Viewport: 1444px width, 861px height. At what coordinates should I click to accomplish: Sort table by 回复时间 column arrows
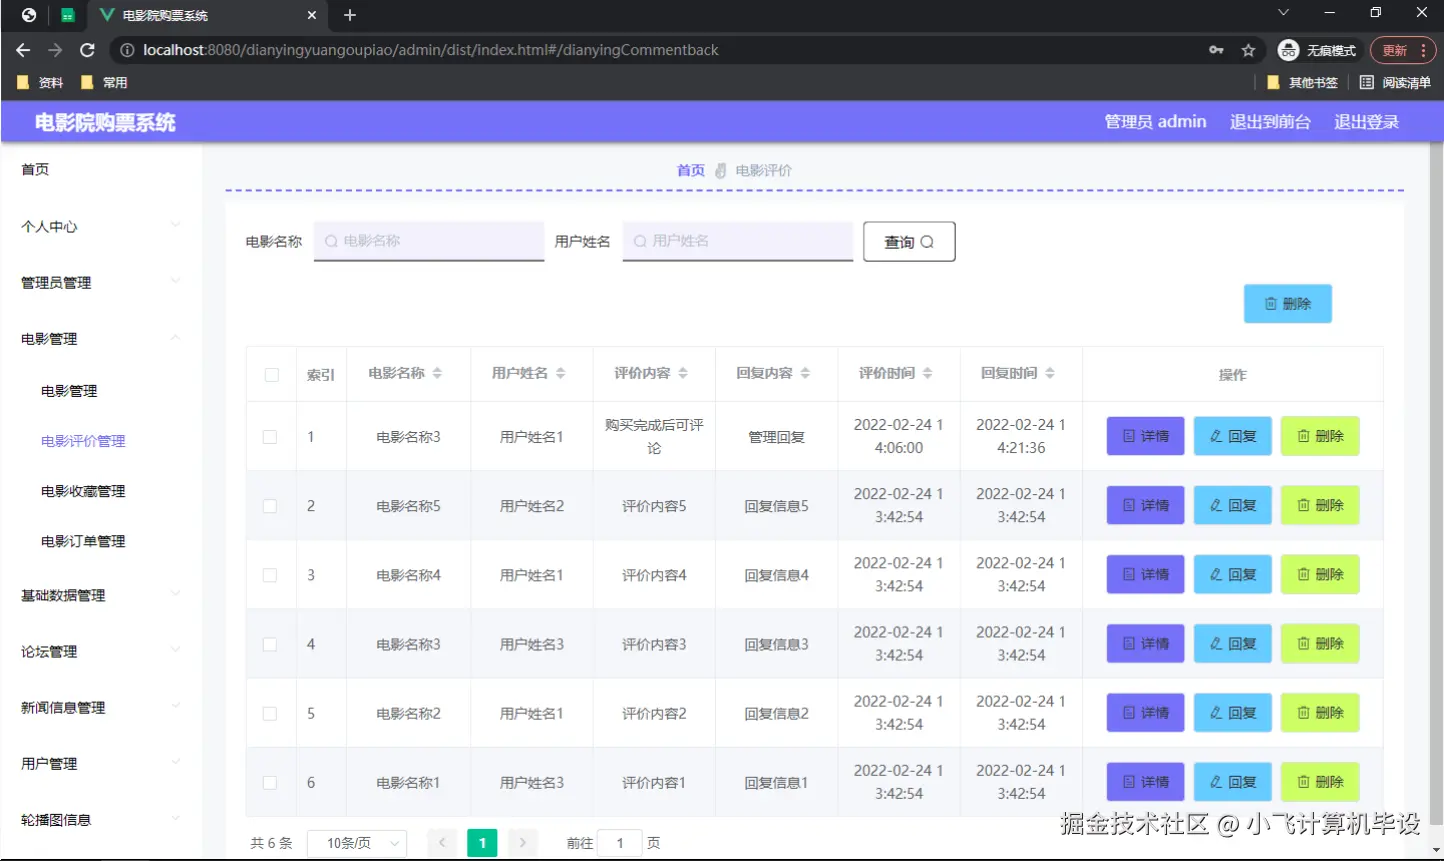click(1049, 373)
